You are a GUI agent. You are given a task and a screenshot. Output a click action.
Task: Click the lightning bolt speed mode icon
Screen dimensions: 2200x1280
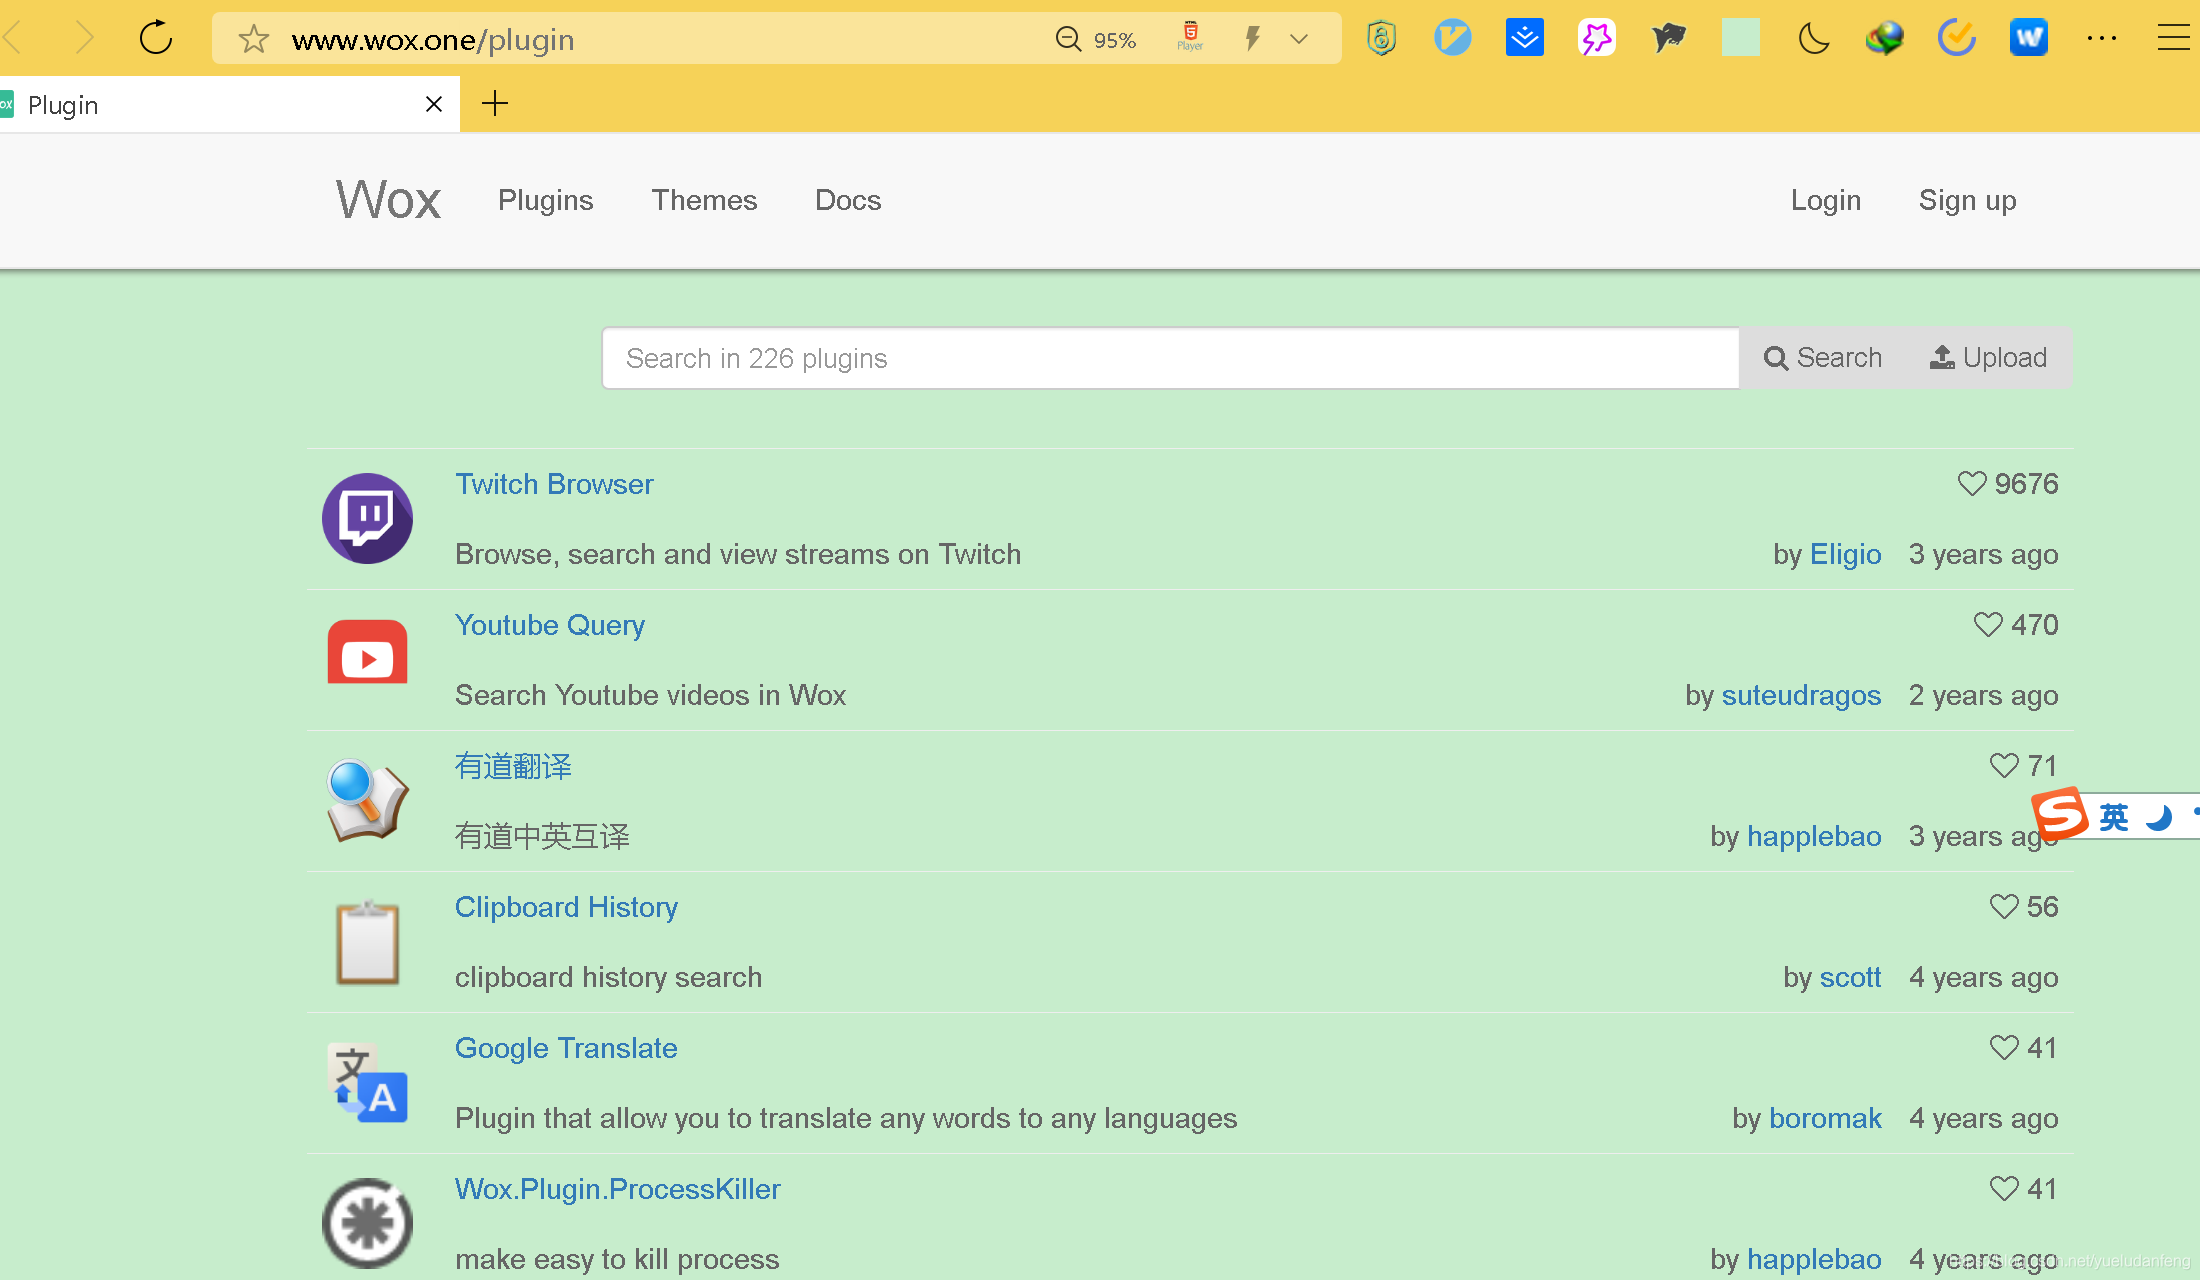pos(1252,39)
